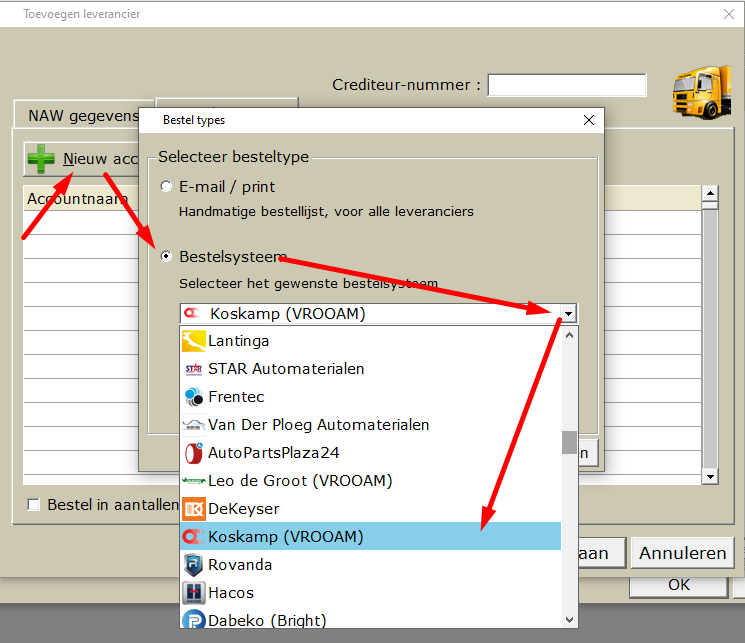Click the AutoPartsPlaza24 logo icon
The image size is (745, 643).
click(x=193, y=453)
